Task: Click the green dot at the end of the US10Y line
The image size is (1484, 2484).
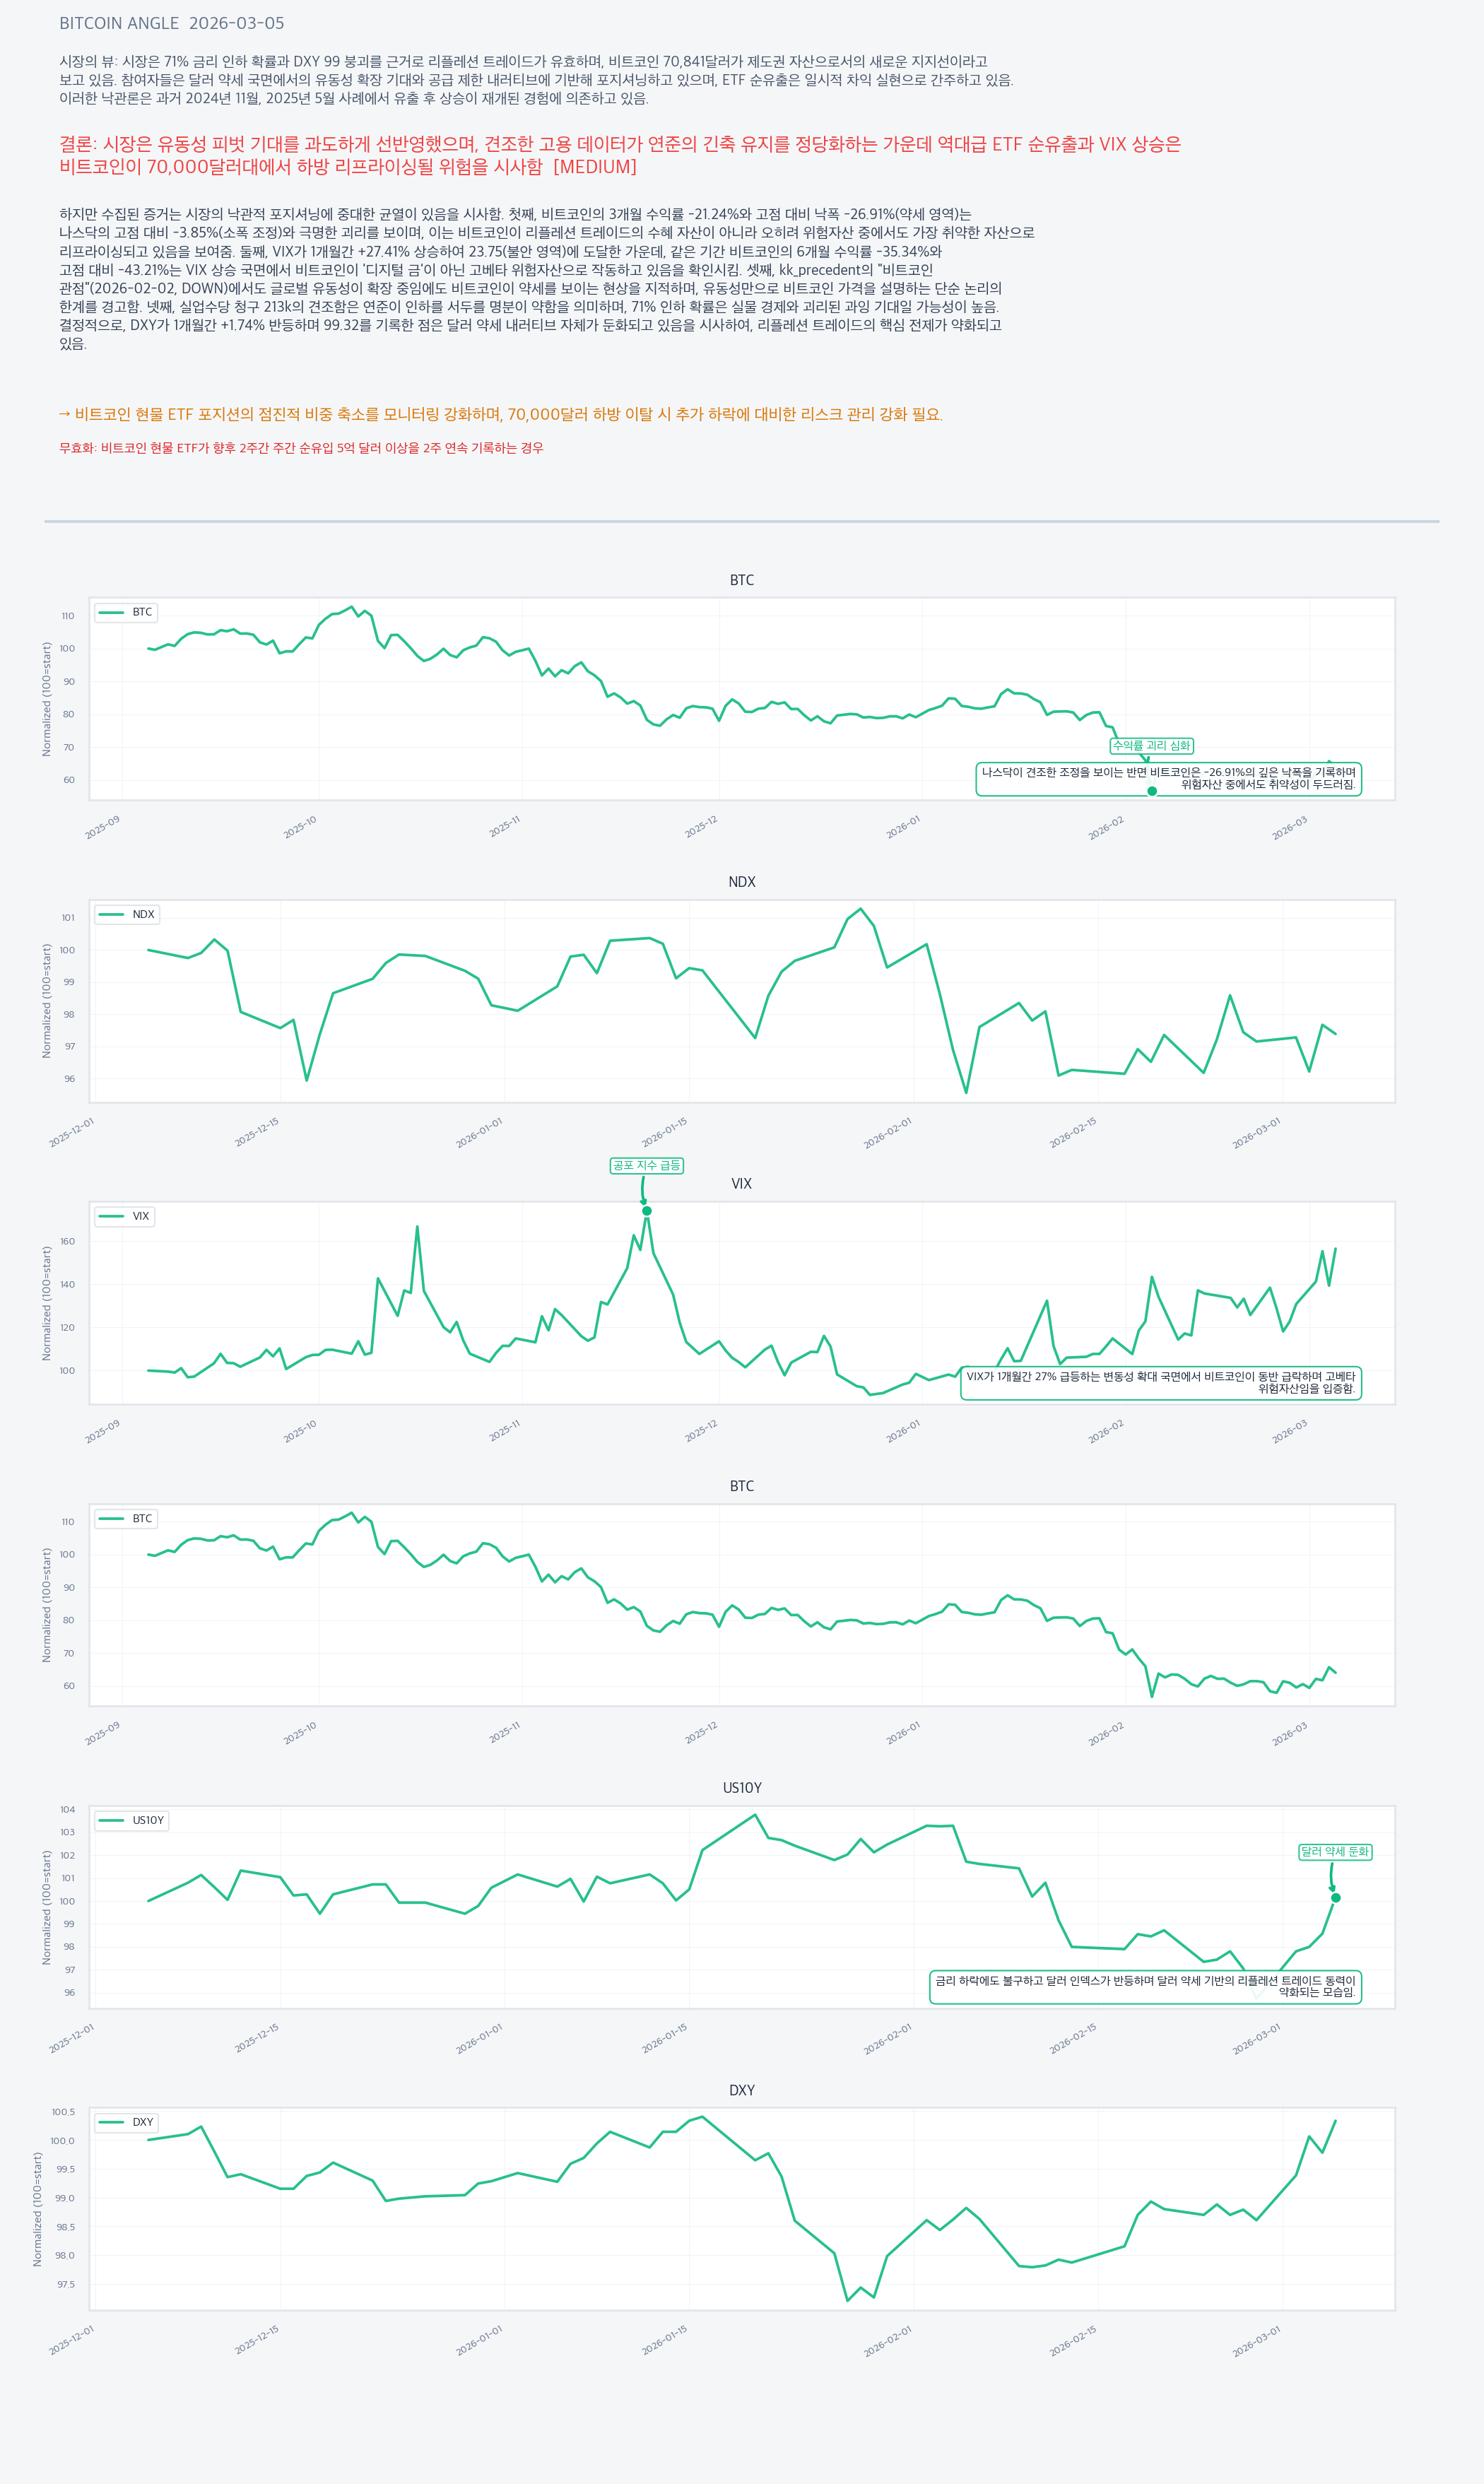Action: (1335, 1898)
